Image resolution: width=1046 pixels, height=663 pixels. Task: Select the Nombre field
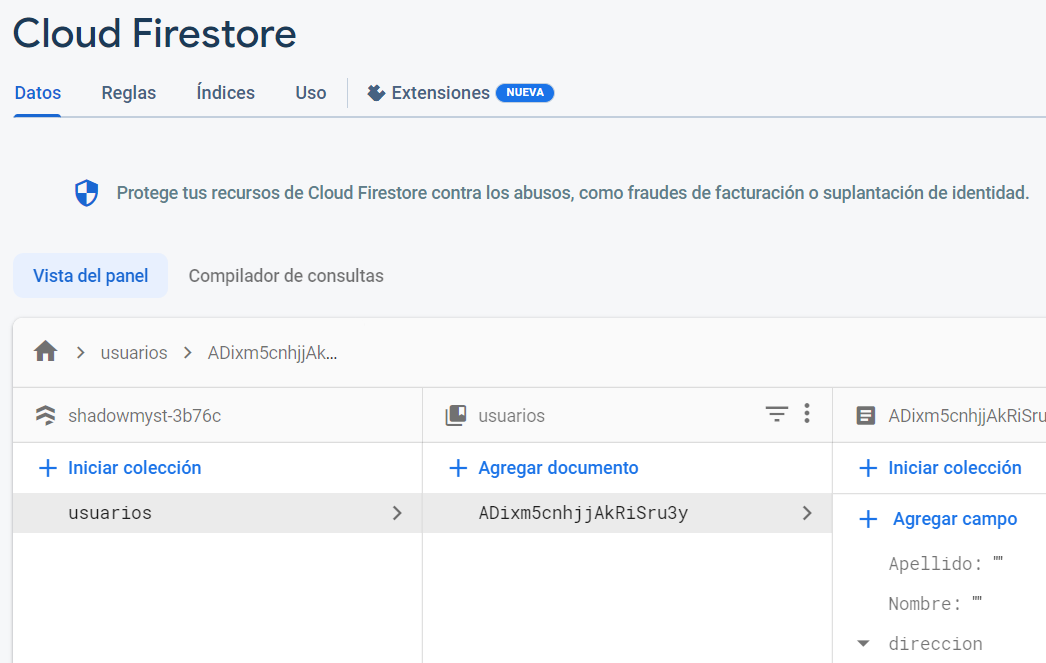[935, 604]
